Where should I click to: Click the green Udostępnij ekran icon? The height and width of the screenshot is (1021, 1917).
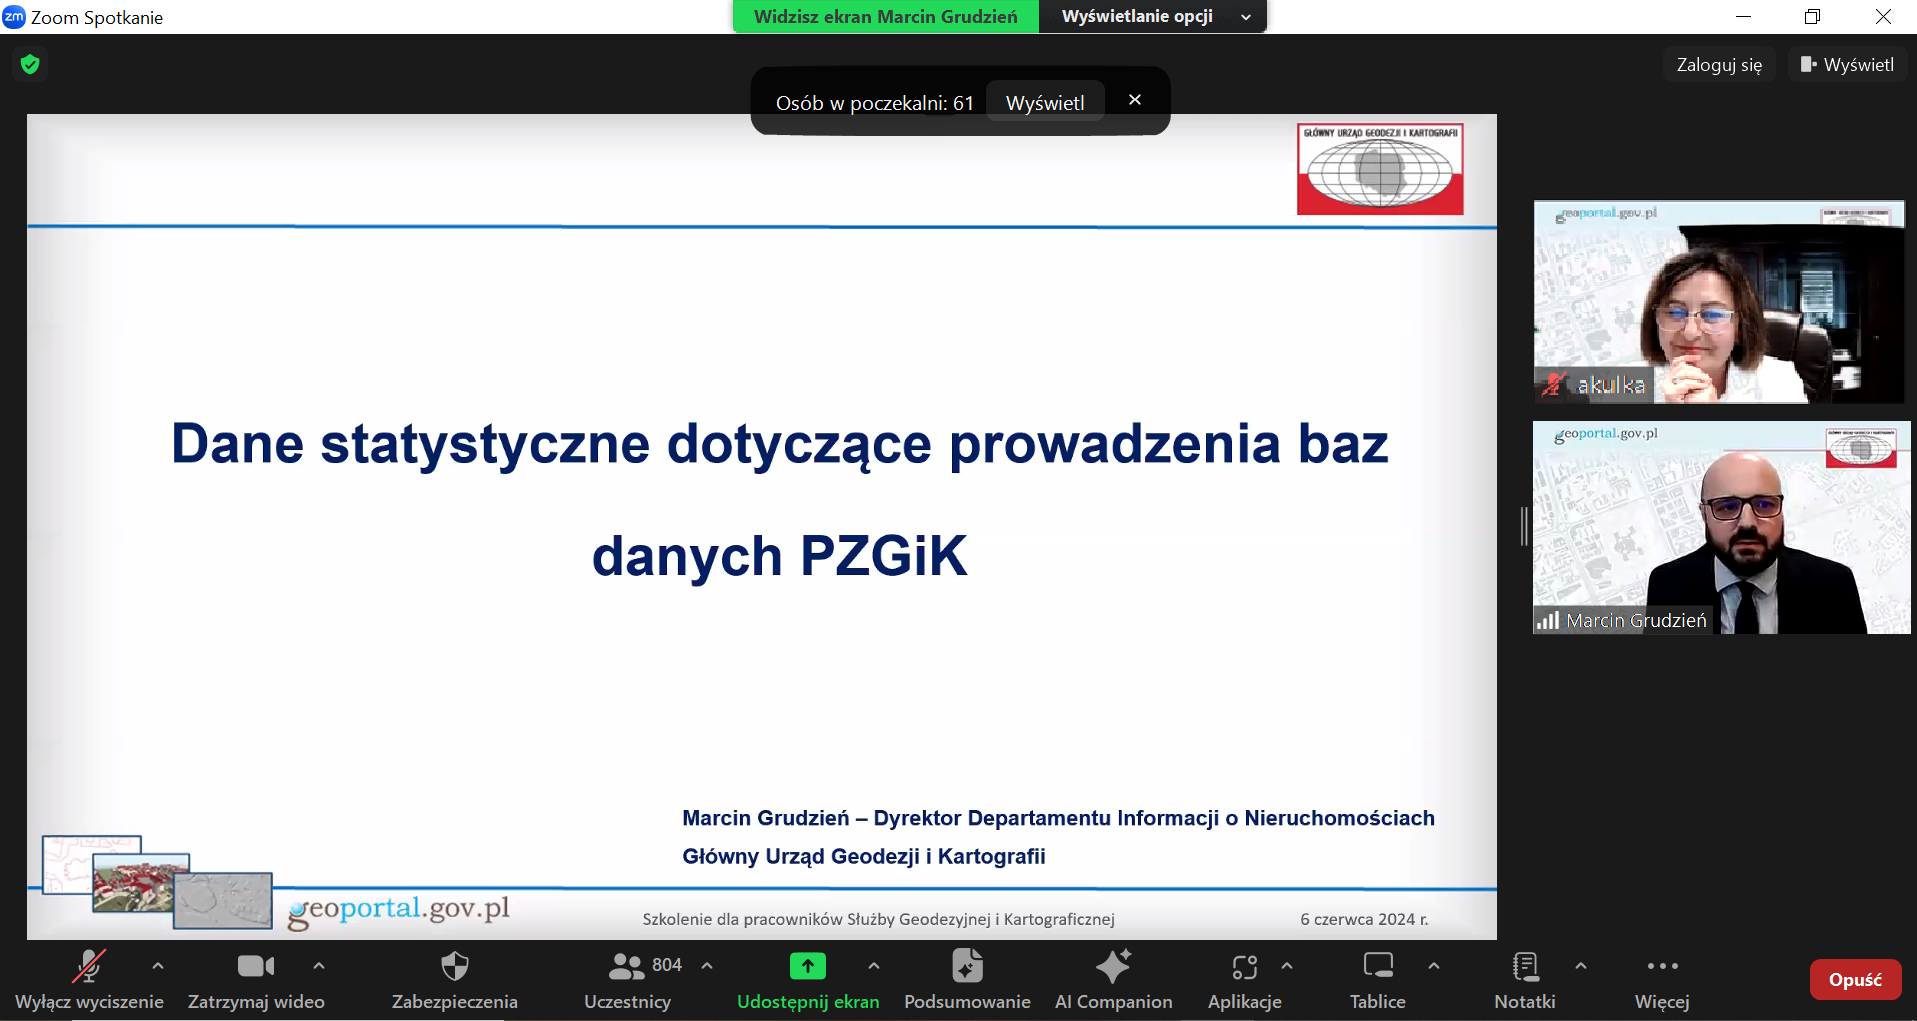[x=807, y=966]
